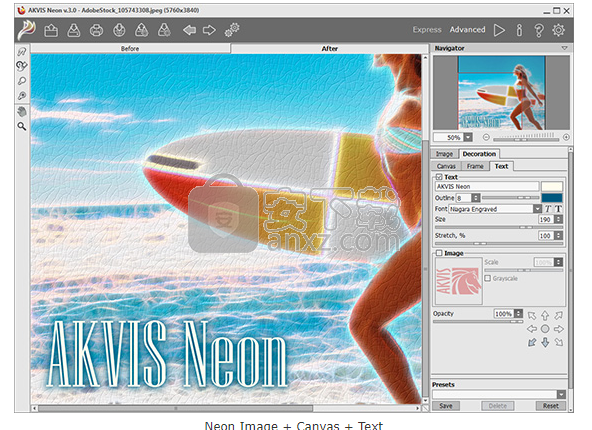Open the Canvas tab
Viewport: 592px width, 430px height.
pos(446,166)
